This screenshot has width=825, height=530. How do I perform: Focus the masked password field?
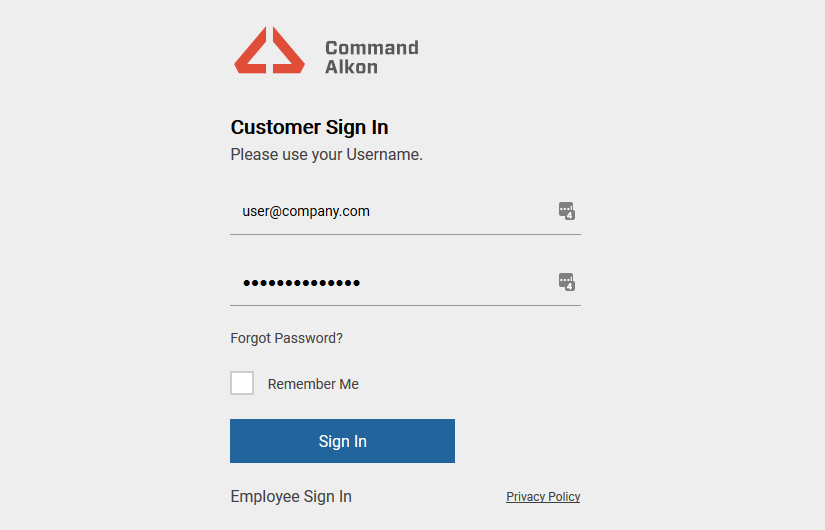tap(405, 283)
